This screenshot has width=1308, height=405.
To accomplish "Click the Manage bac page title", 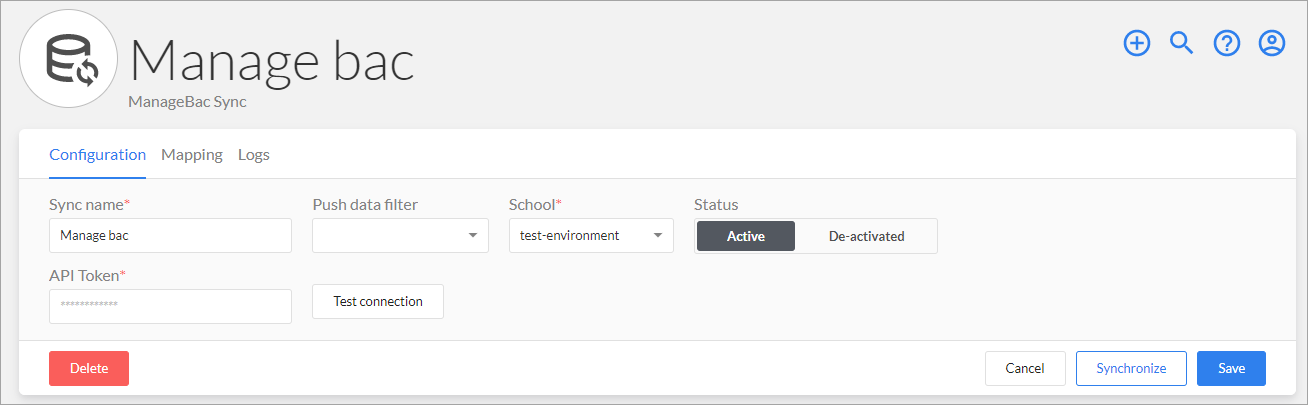I will [272, 59].
